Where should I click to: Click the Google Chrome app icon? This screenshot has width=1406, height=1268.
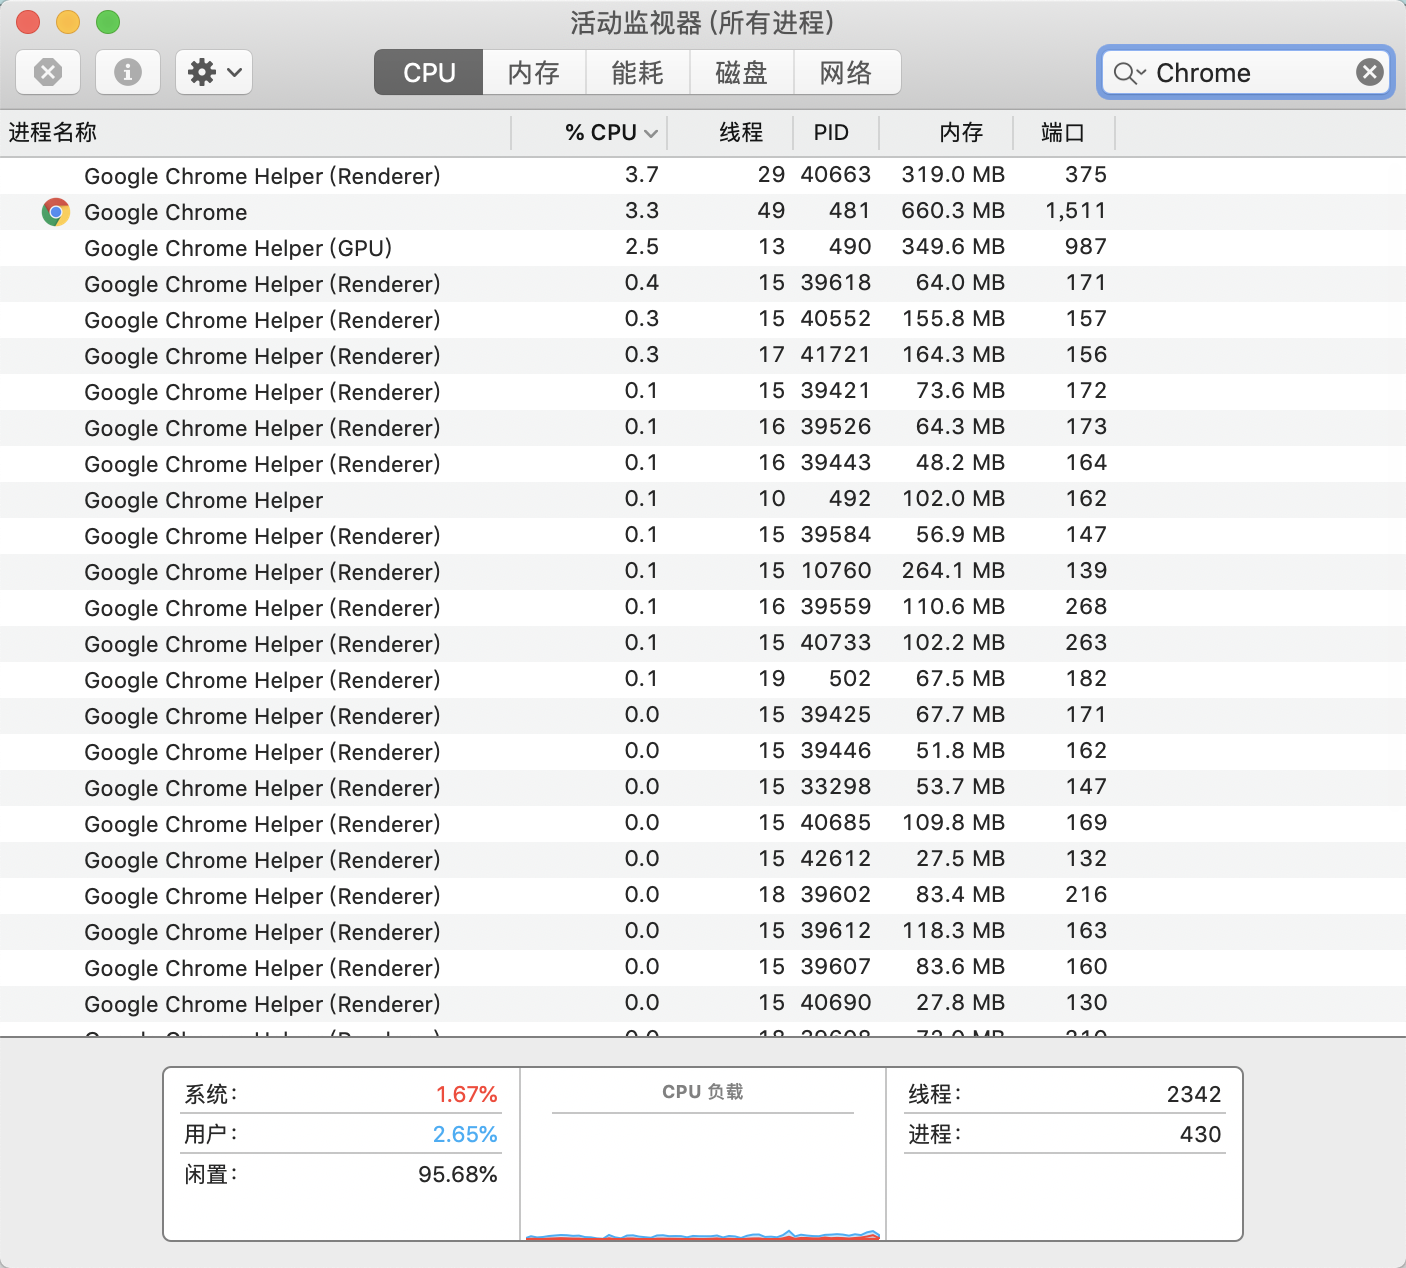(56, 212)
